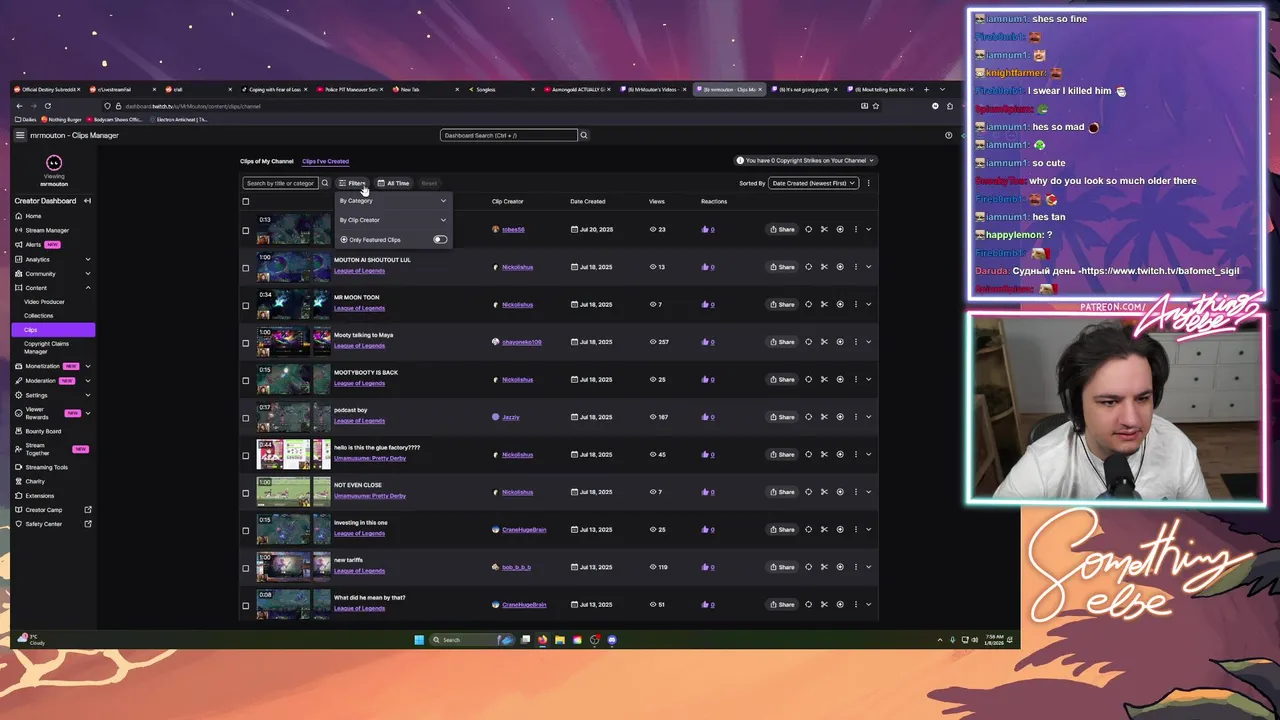
Task: Select the Clips I've Created tab
Action: [x=325, y=161]
